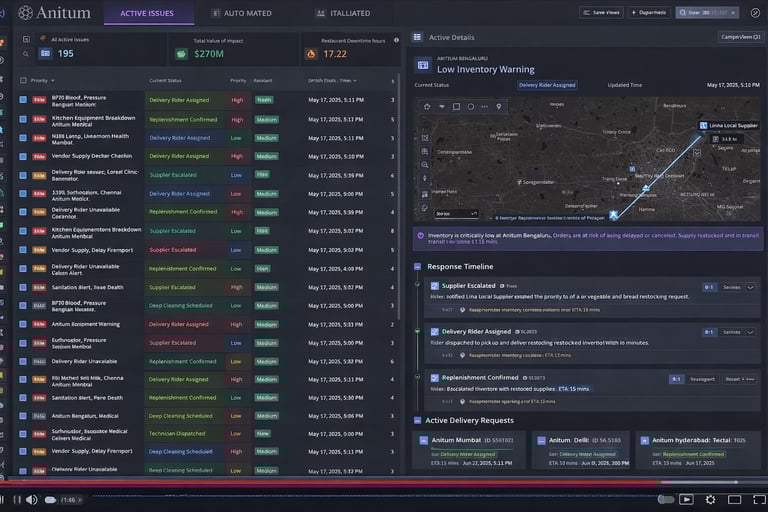Open the Anitum Mumbai delivery request card
Image resolution: width=768 pixels, height=512 pixels.
469,451
